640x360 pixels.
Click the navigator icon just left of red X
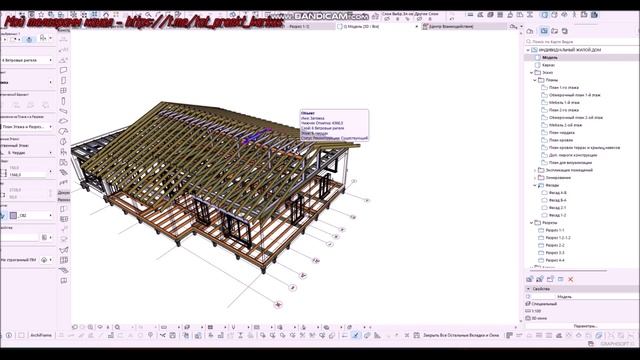560,279
